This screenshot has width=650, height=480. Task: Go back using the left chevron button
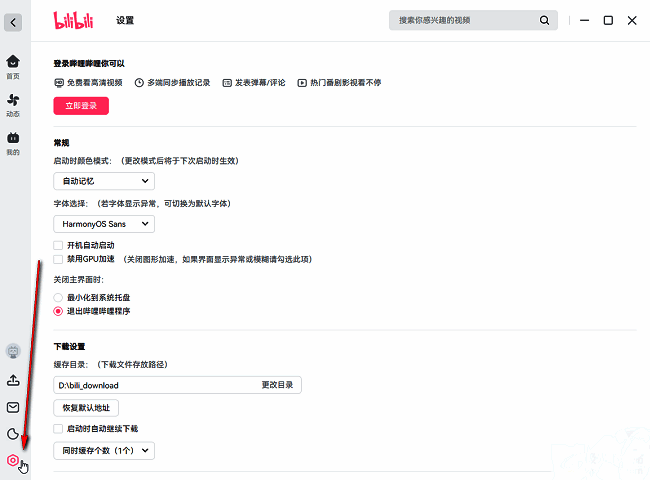point(13,22)
